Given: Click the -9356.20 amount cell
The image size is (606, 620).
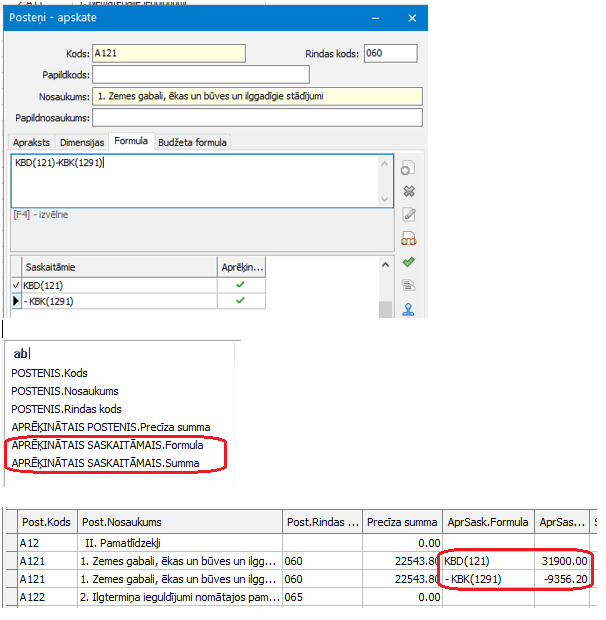Looking at the screenshot, I should coord(562,579).
